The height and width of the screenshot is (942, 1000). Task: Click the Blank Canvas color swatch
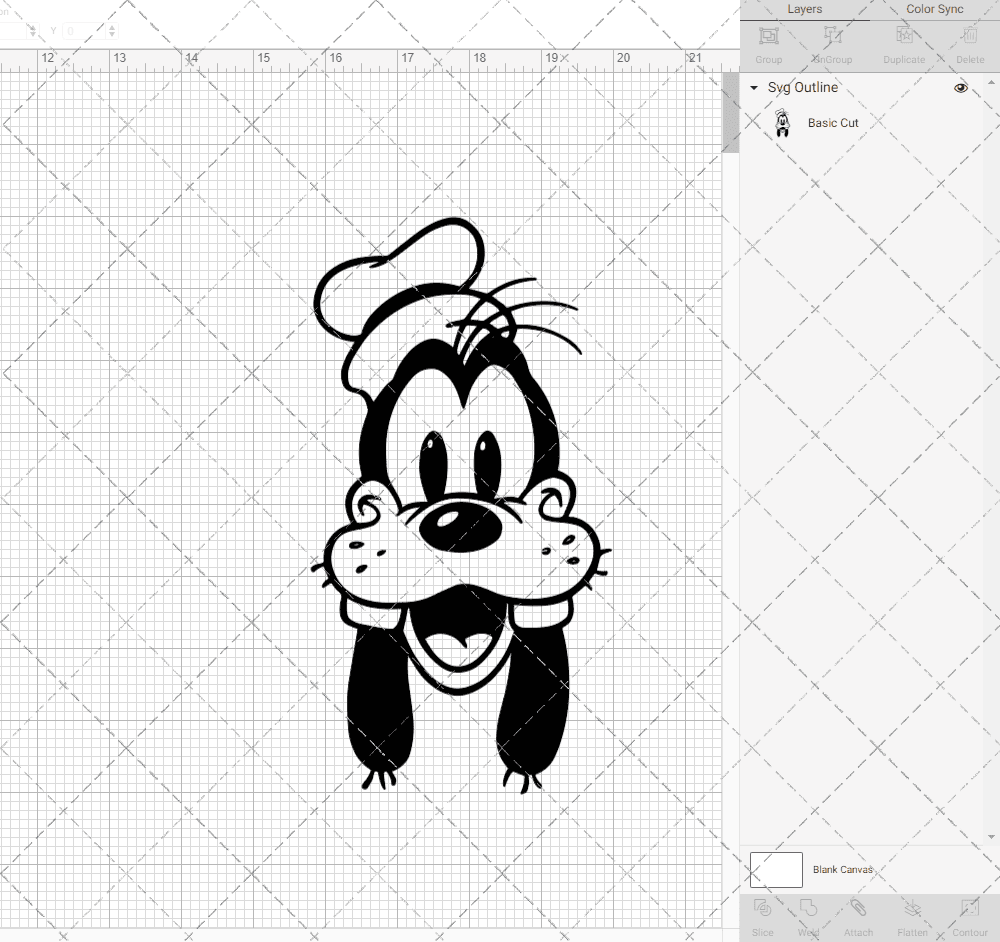[776, 870]
